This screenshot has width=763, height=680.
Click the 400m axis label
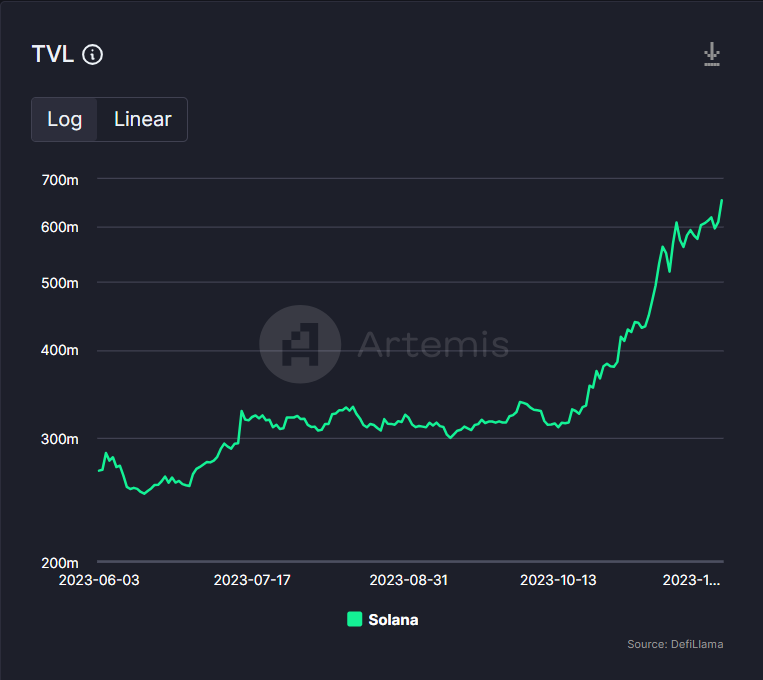[60, 350]
